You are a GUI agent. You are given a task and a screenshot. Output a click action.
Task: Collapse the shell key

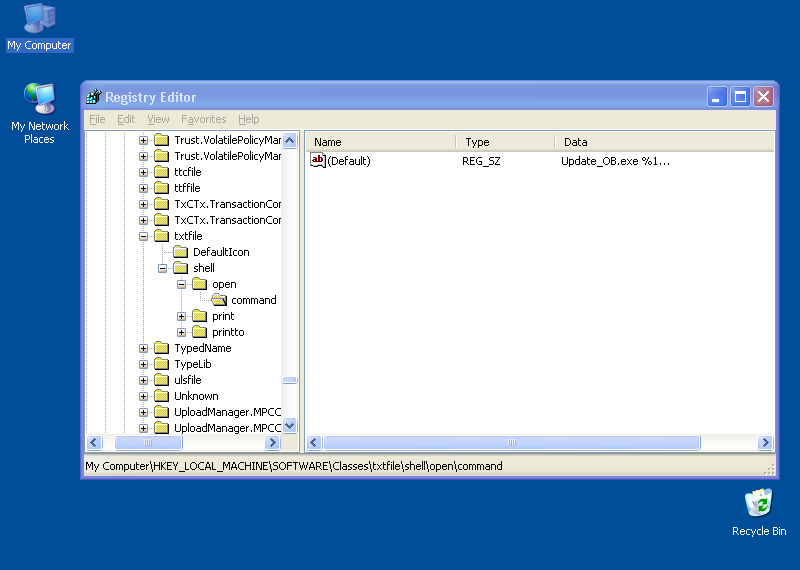(162, 268)
